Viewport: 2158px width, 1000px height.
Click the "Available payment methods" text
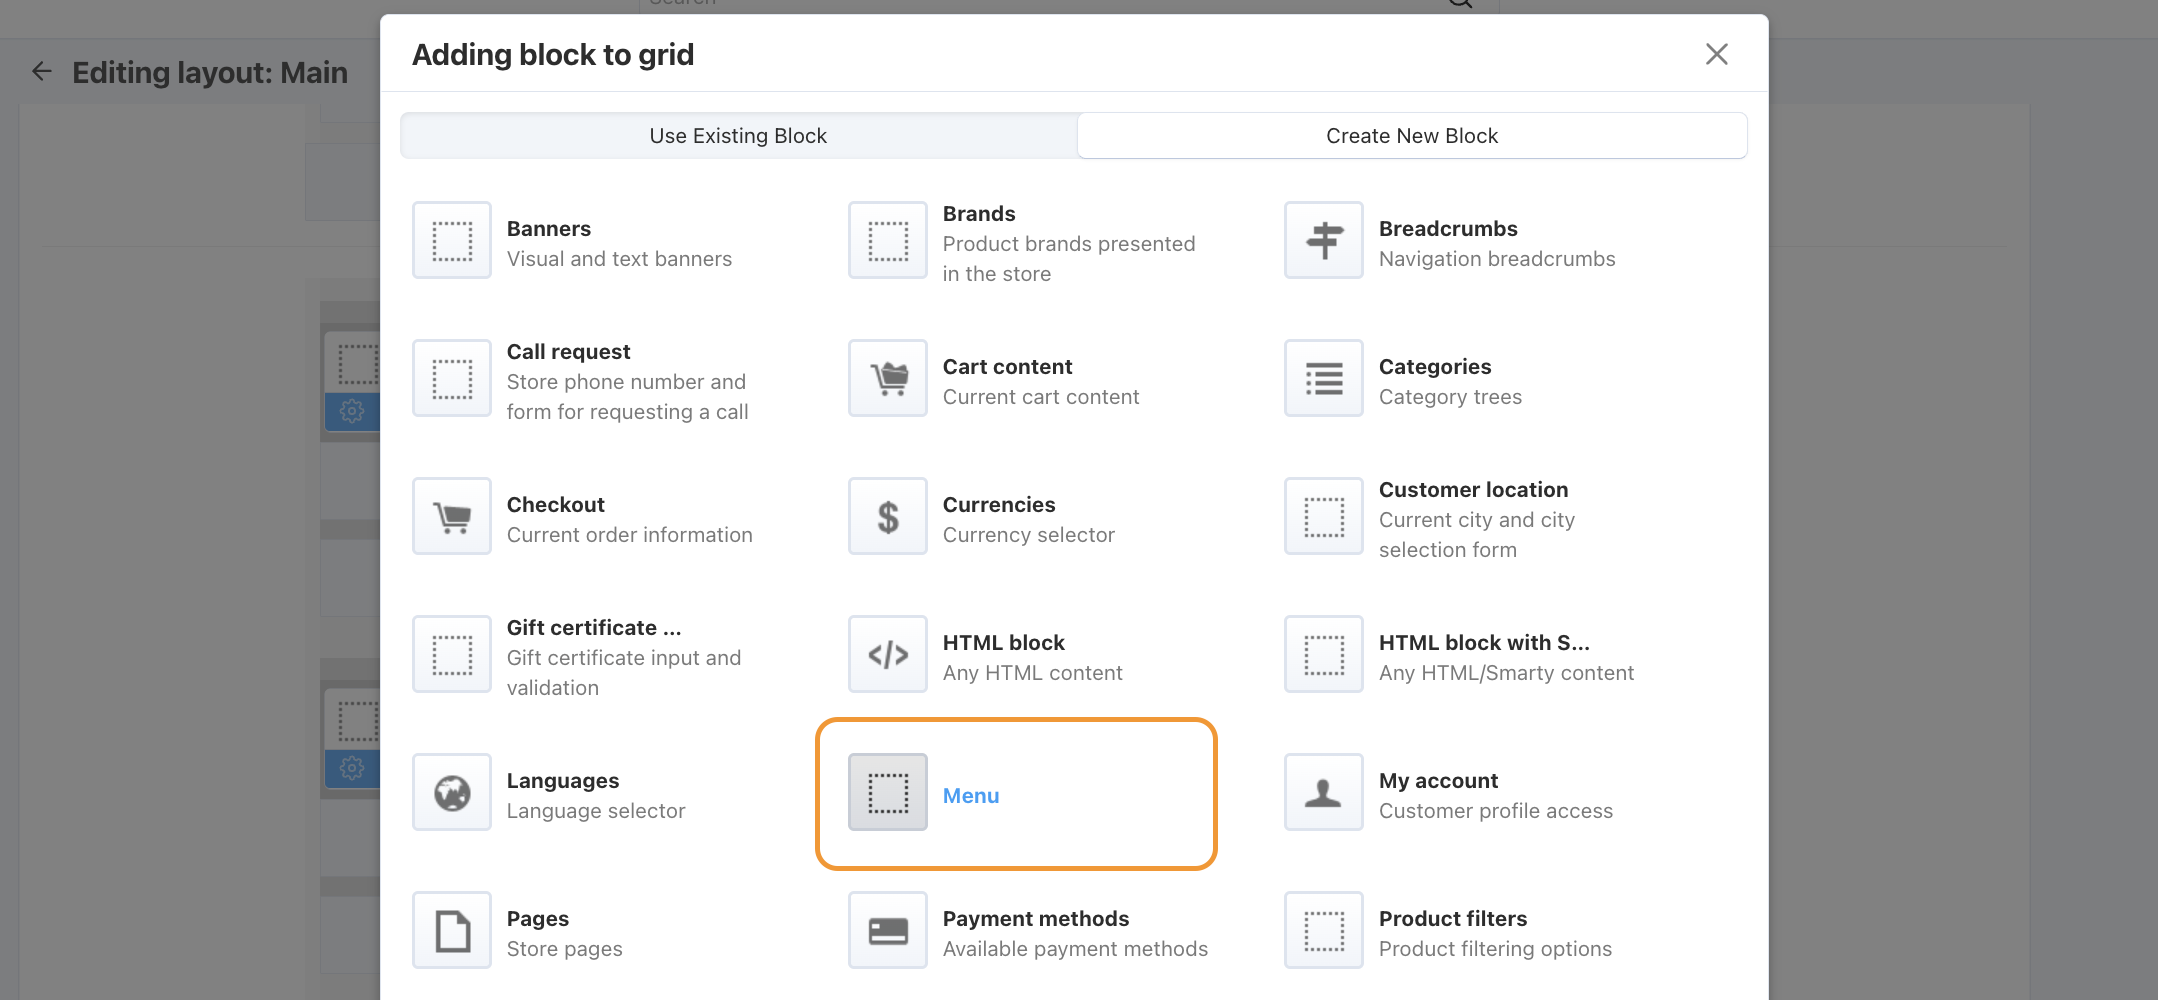click(1075, 949)
